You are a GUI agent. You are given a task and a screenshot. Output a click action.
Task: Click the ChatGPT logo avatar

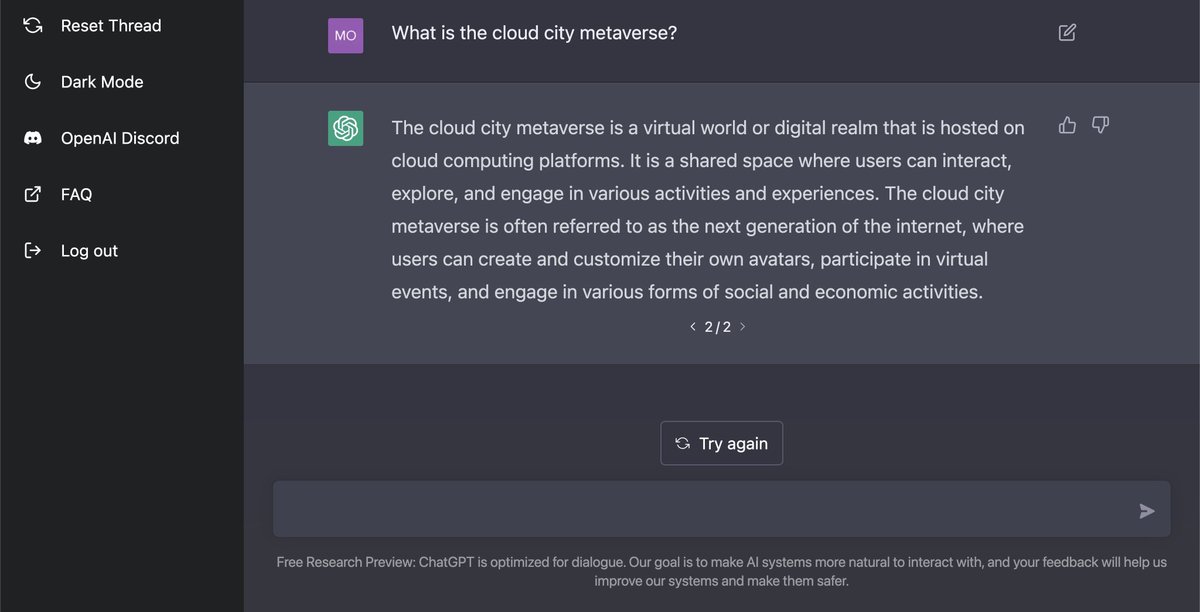345,127
